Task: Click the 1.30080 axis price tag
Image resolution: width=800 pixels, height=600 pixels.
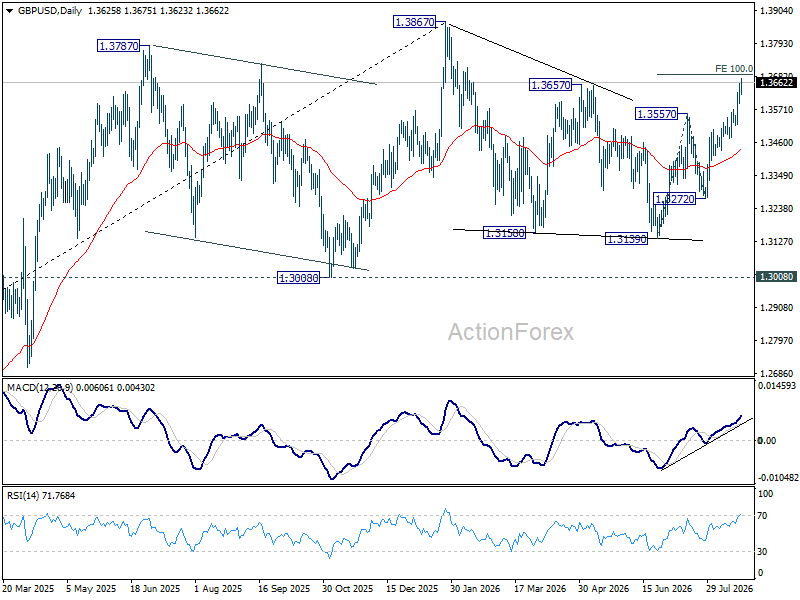Action: 777,277
